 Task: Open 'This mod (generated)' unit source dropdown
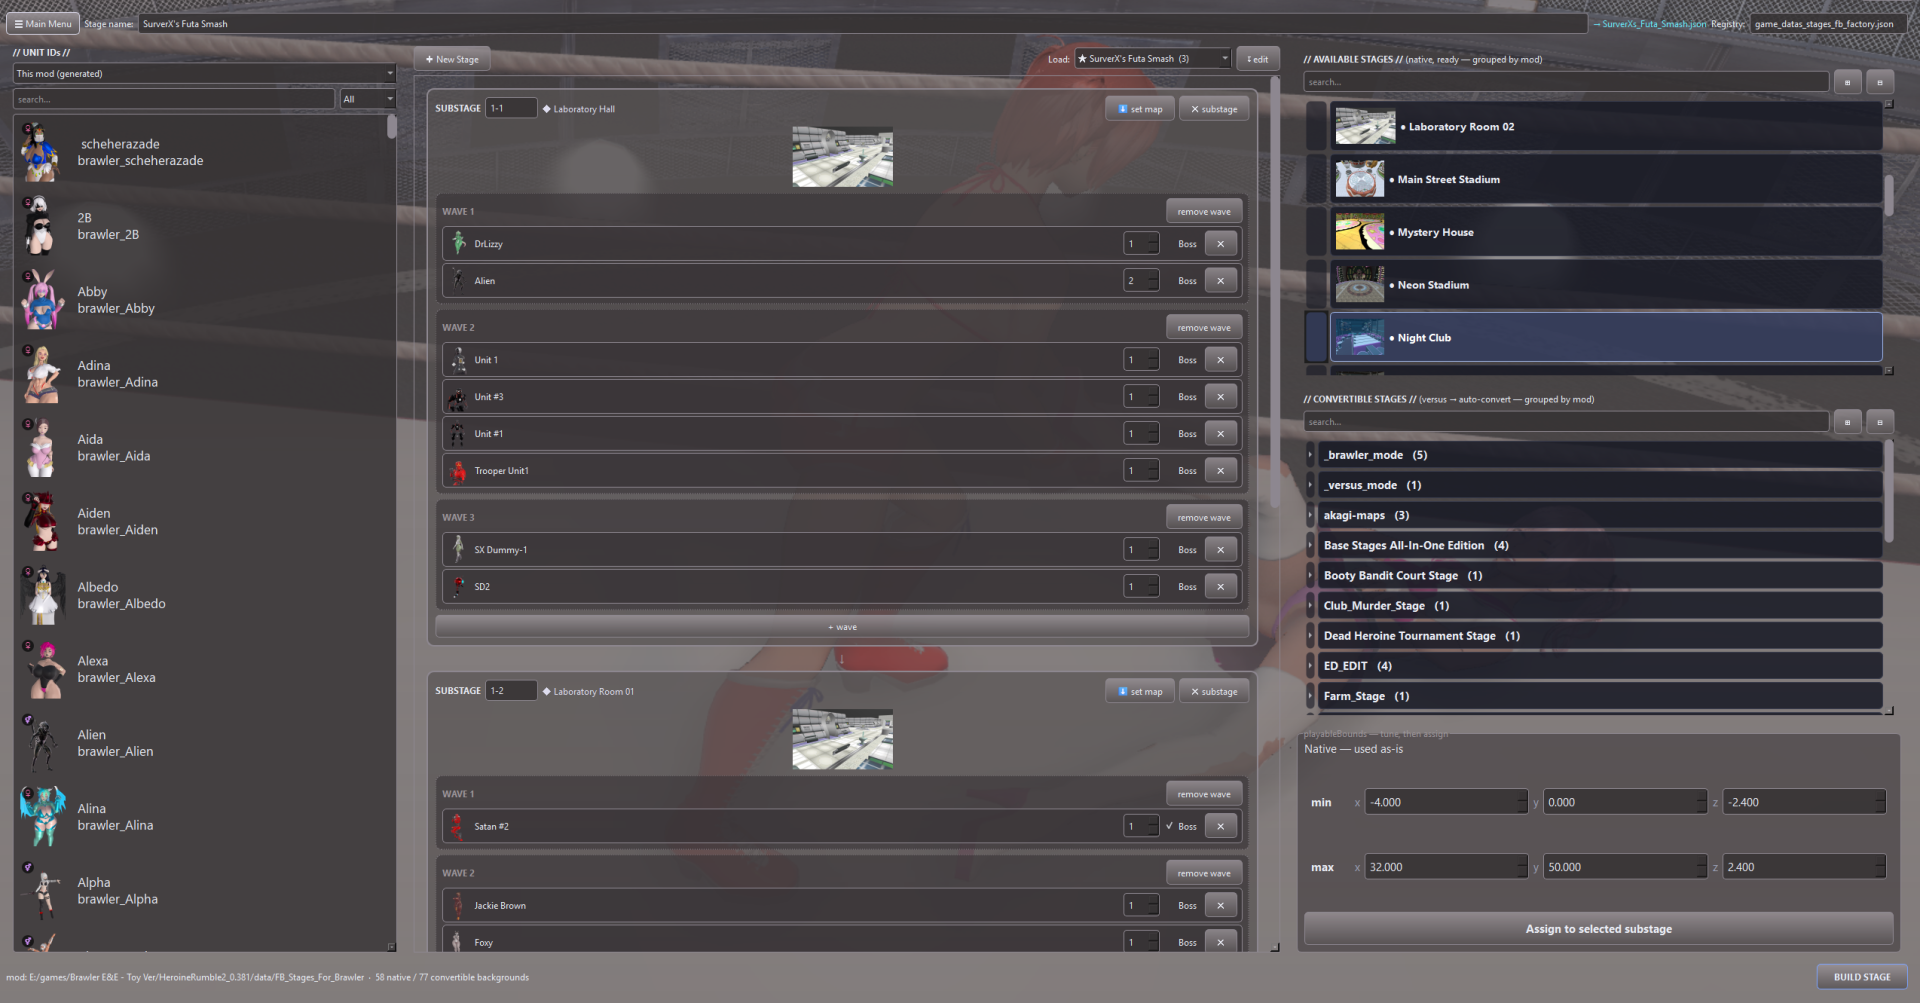point(204,74)
